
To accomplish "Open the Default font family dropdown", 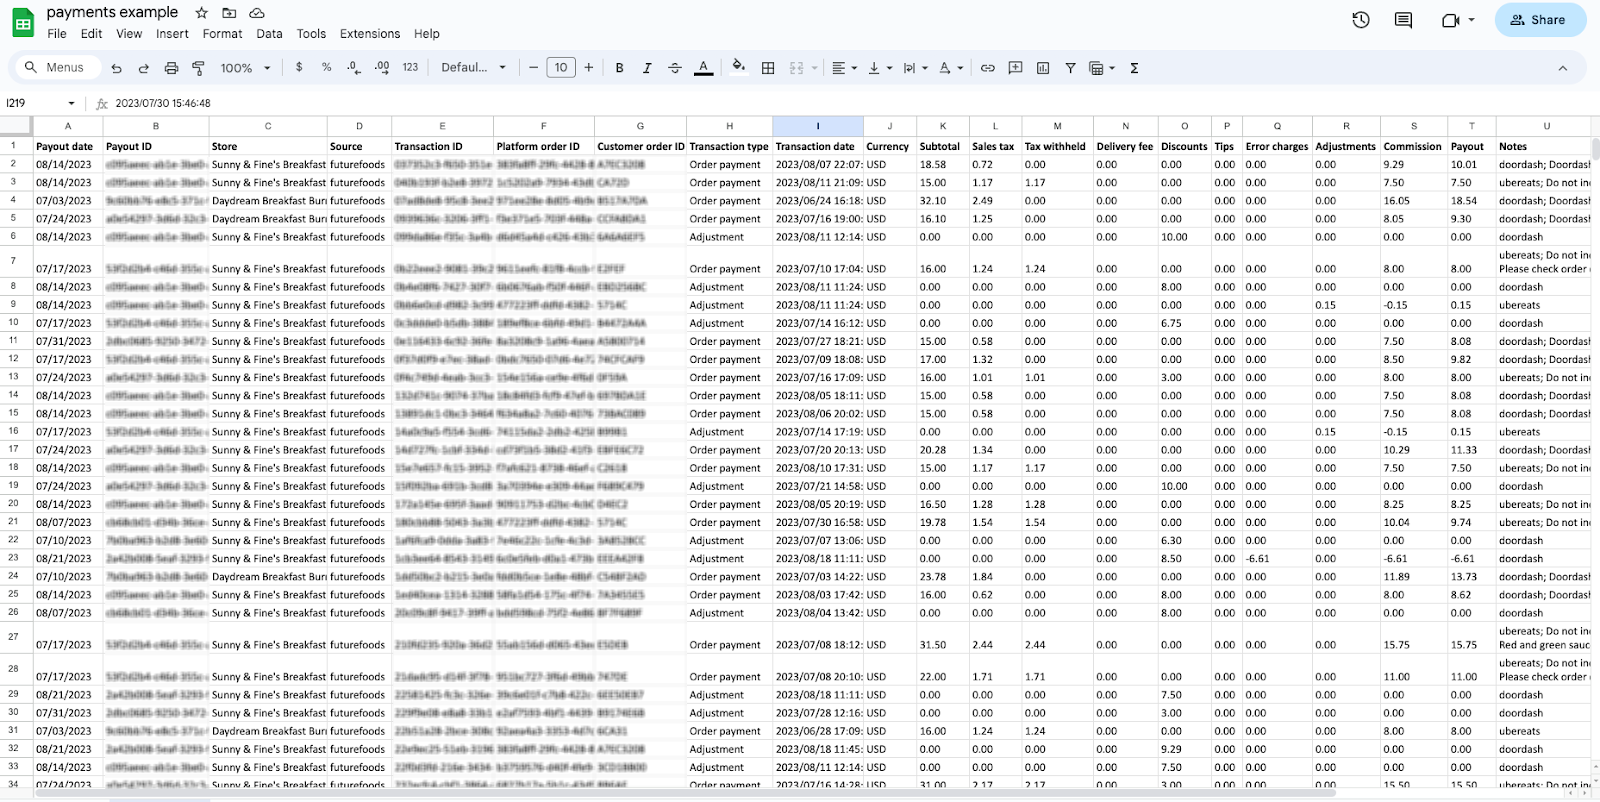I will tap(473, 68).
